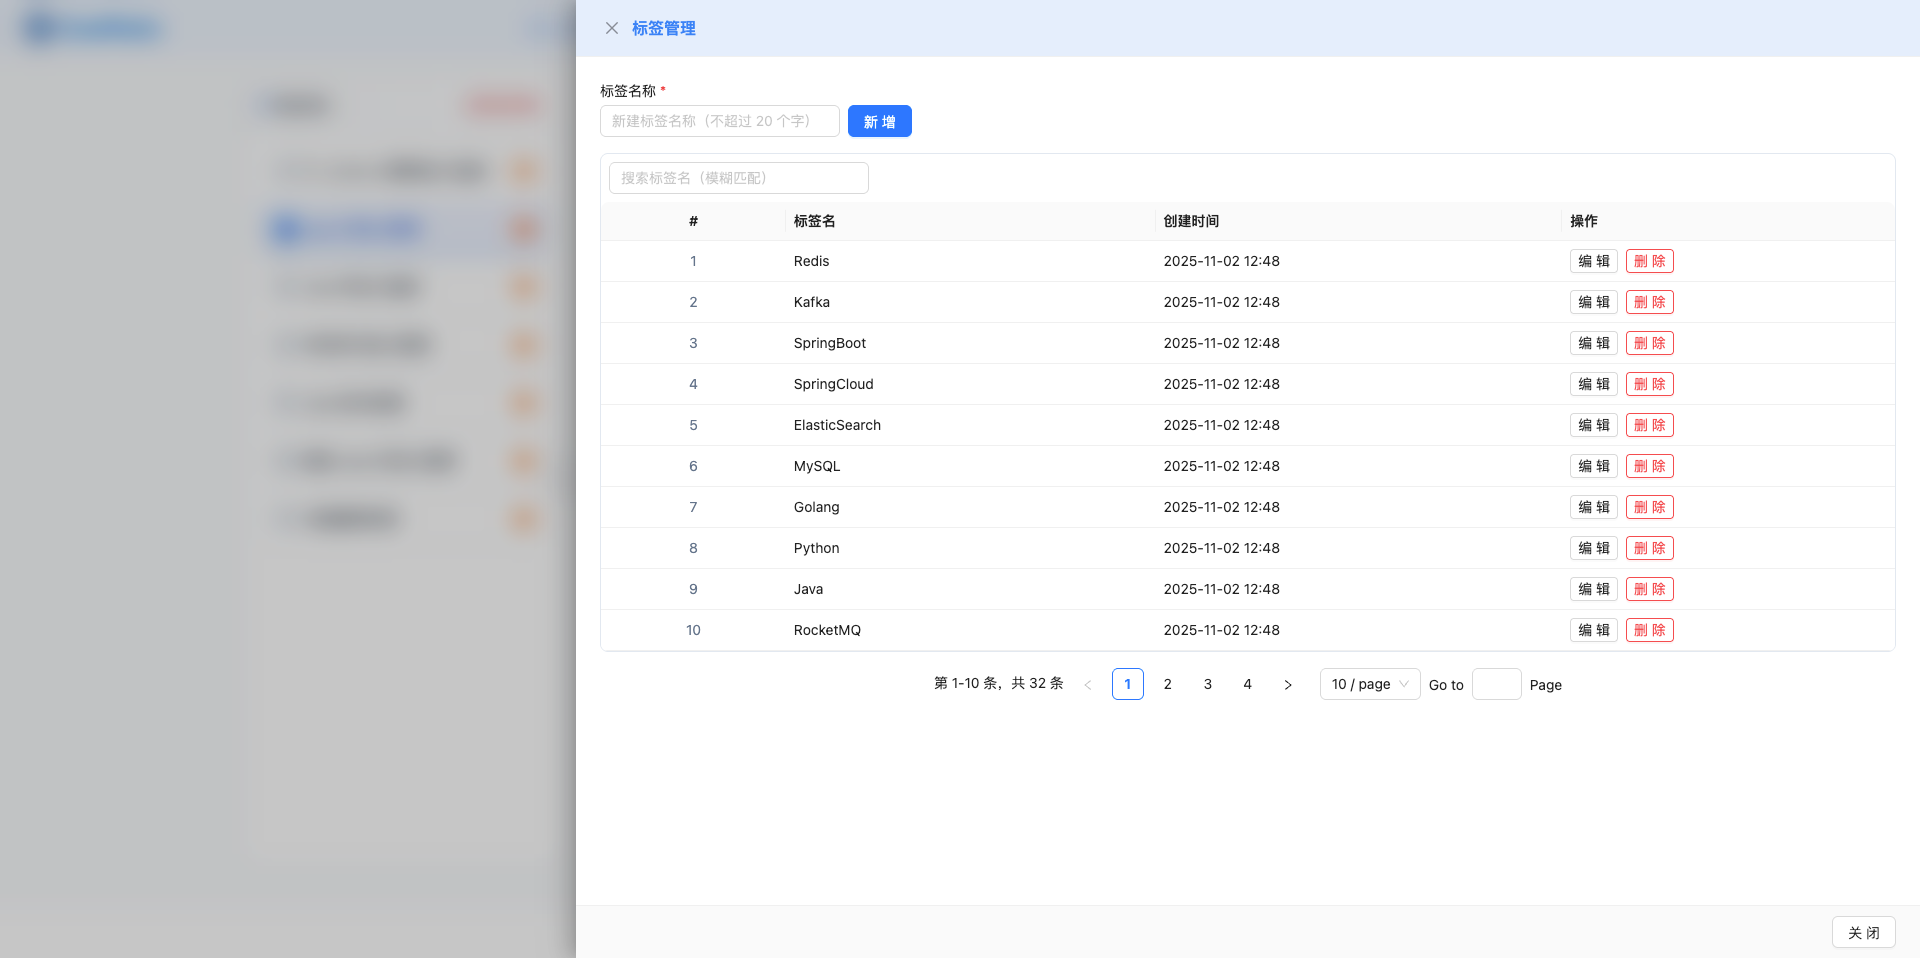Open the 10 / page page size dropdown

click(1369, 684)
